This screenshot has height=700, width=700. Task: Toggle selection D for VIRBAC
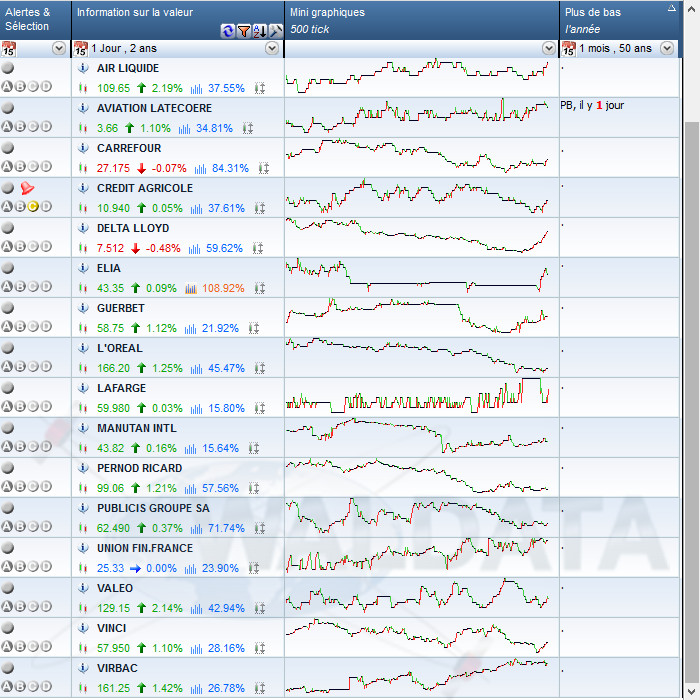point(46,686)
